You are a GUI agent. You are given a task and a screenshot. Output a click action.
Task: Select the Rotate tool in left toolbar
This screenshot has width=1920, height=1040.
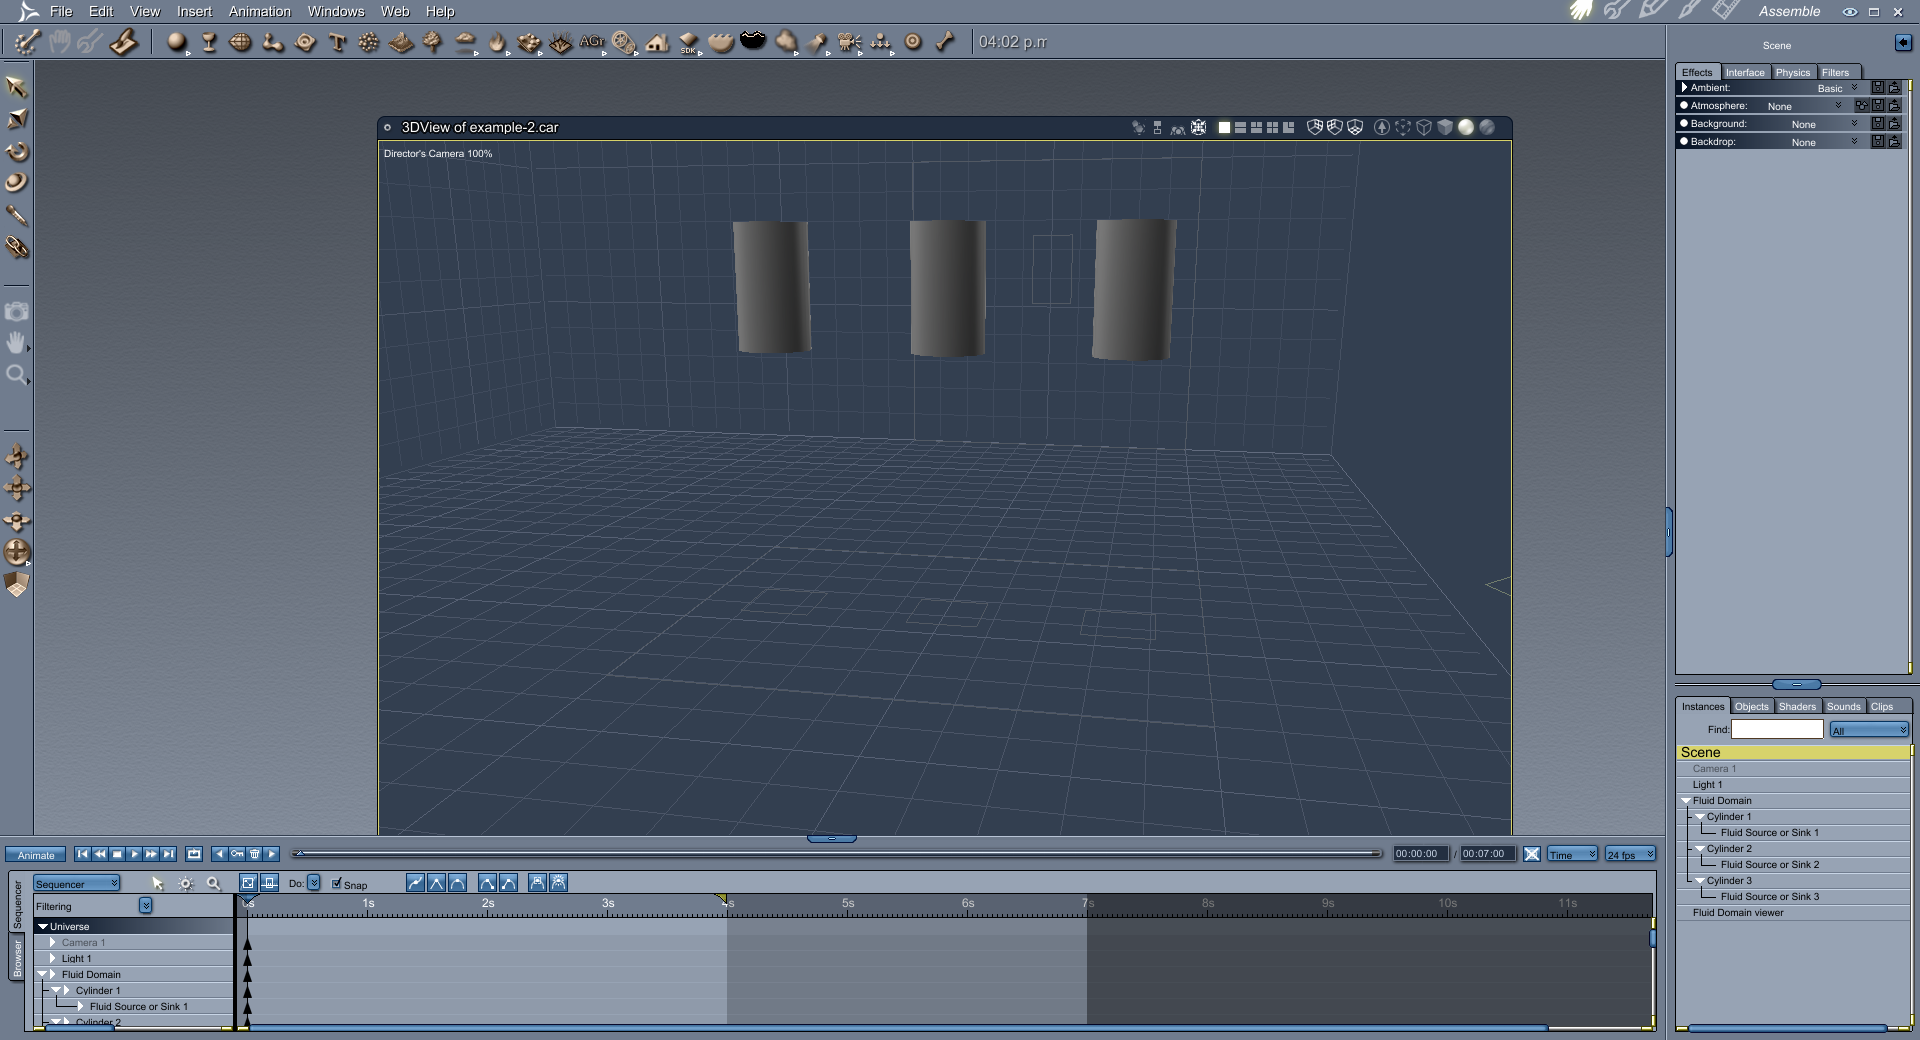click(x=16, y=151)
